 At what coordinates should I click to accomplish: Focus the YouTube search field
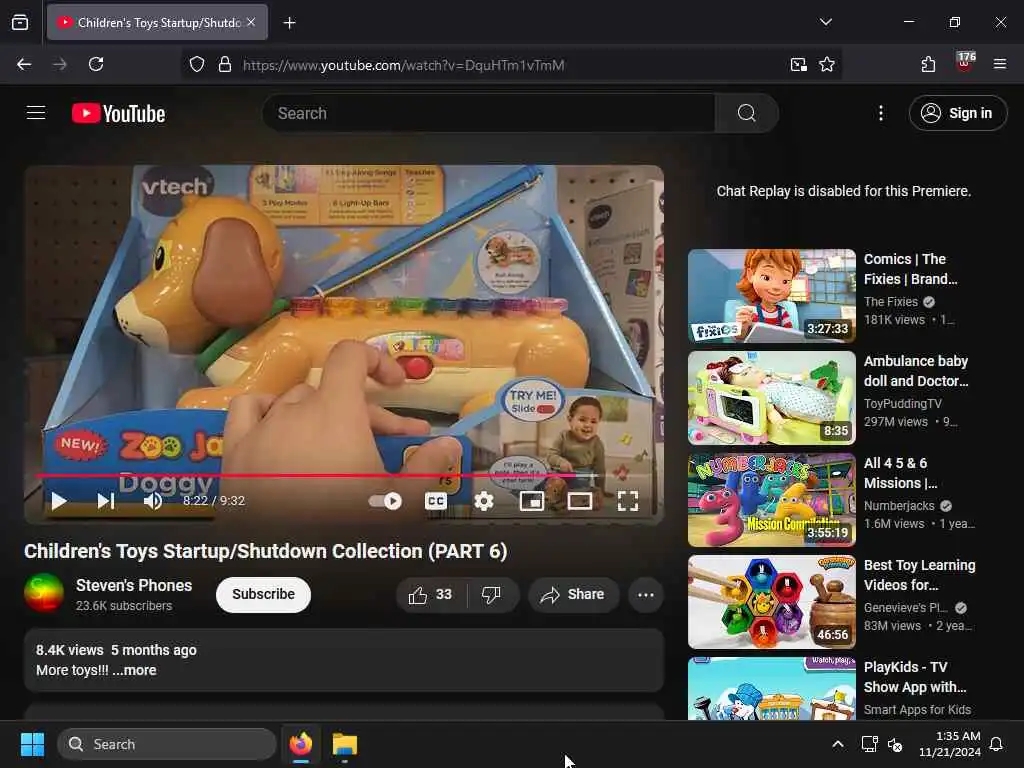488,113
